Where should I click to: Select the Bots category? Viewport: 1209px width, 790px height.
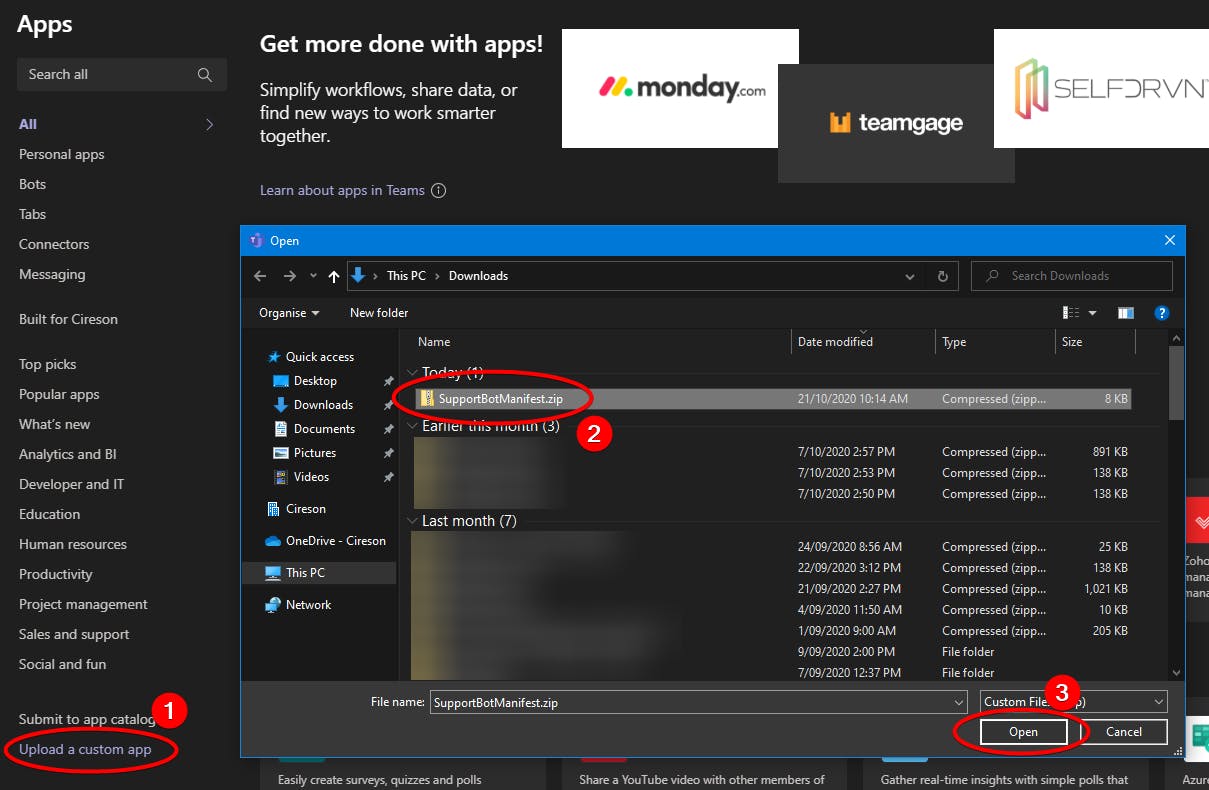click(32, 184)
